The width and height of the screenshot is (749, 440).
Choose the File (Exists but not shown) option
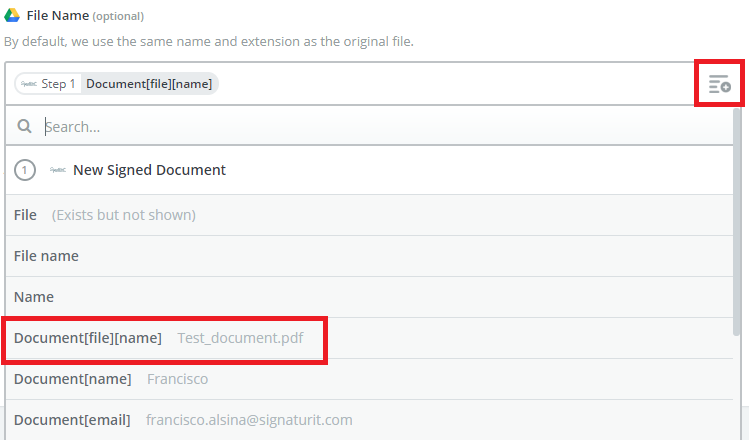[x=369, y=215]
